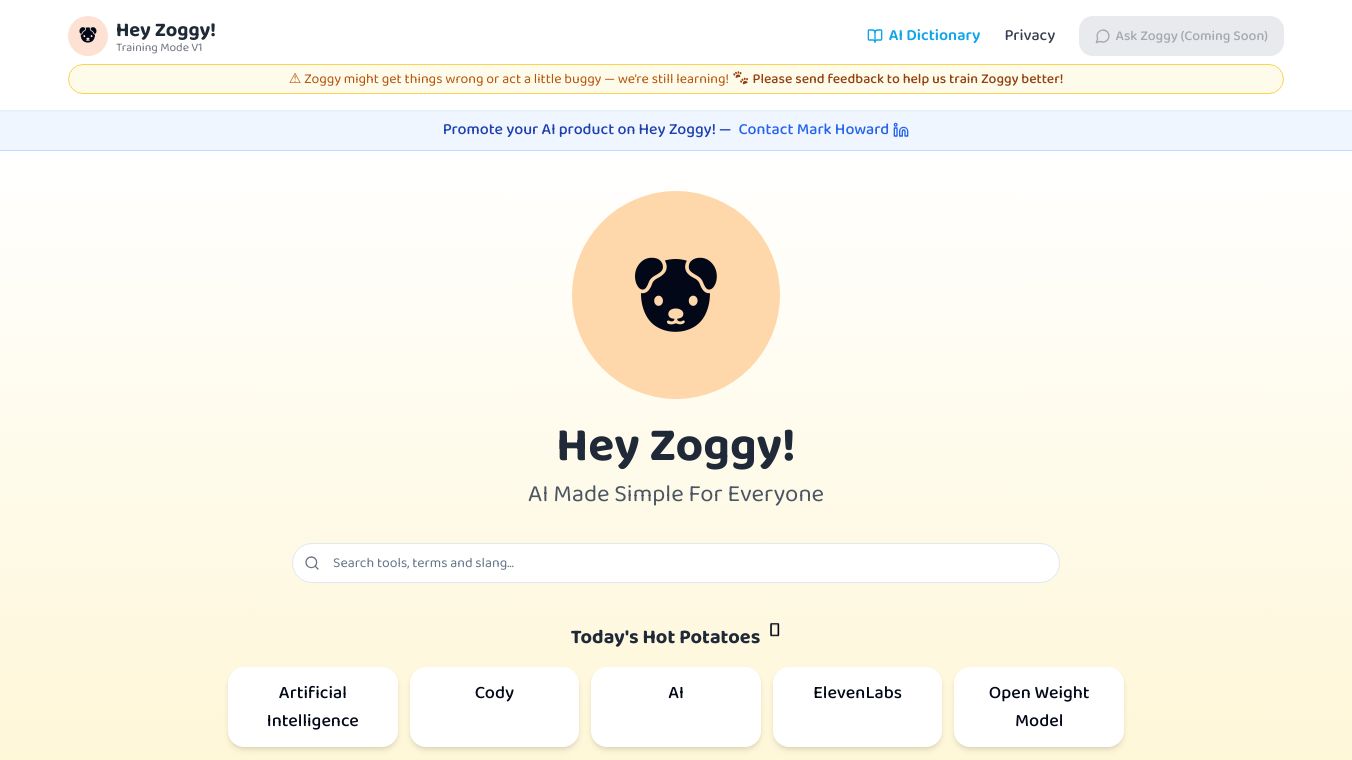Follow the Contact Mark Howard link
The width and height of the screenshot is (1352, 760).
[813, 130]
